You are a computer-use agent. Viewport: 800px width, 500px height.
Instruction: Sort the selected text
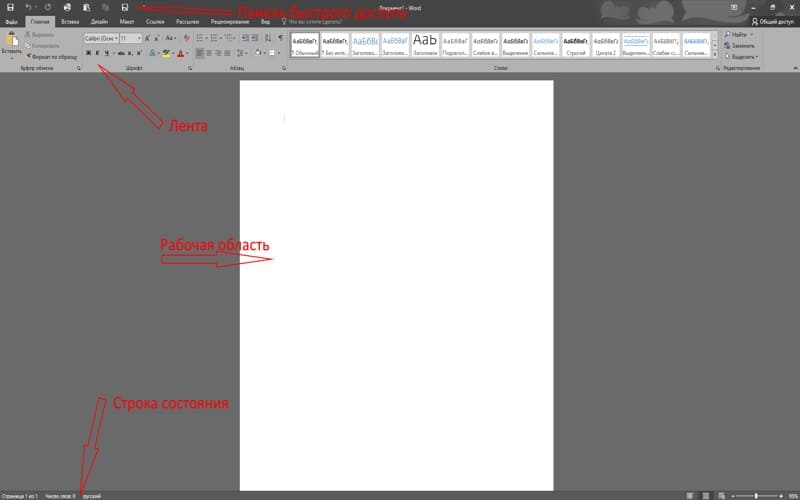[268, 38]
